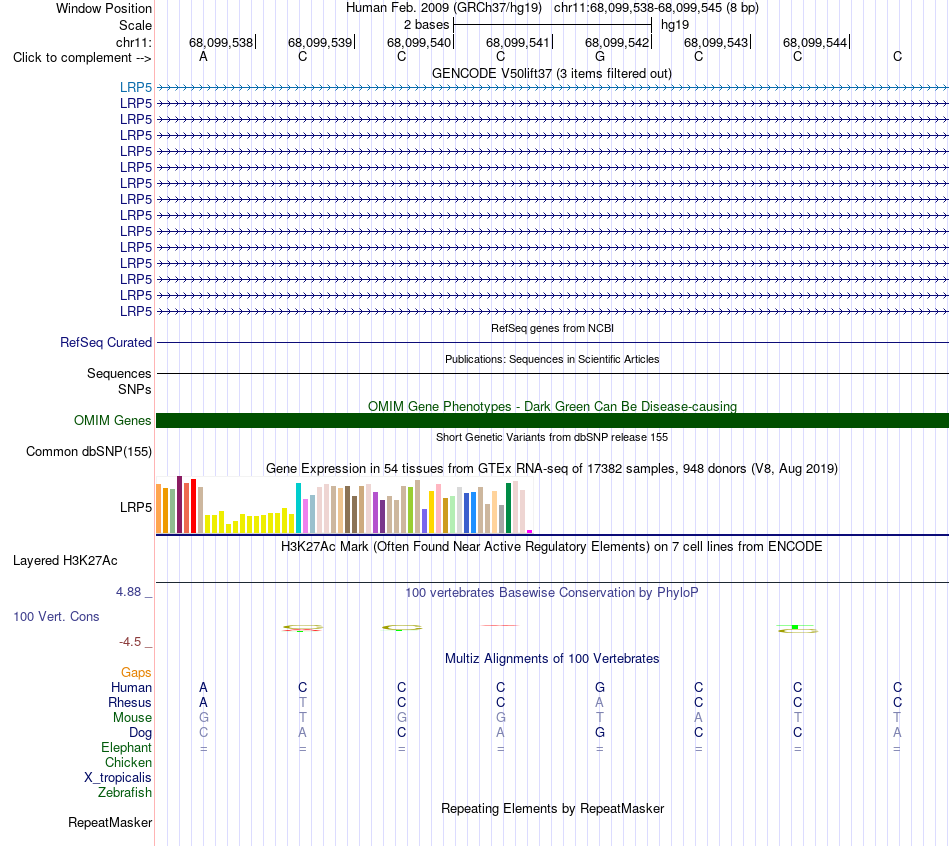This screenshot has width=950, height=846.
Task: Open 'GENCODE V50lift37 (3 items filtered out)' track title
Action: coord(552,73)
